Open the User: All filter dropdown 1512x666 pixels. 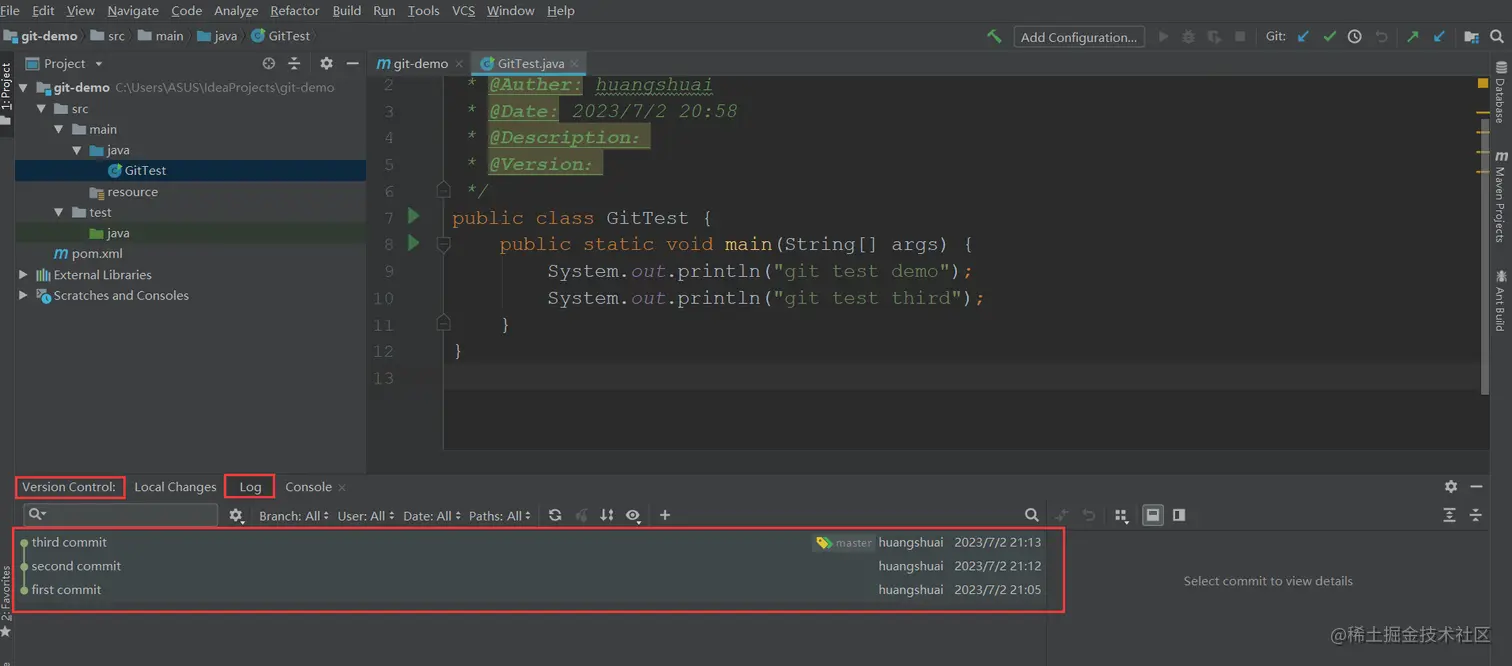coord(366,516)
